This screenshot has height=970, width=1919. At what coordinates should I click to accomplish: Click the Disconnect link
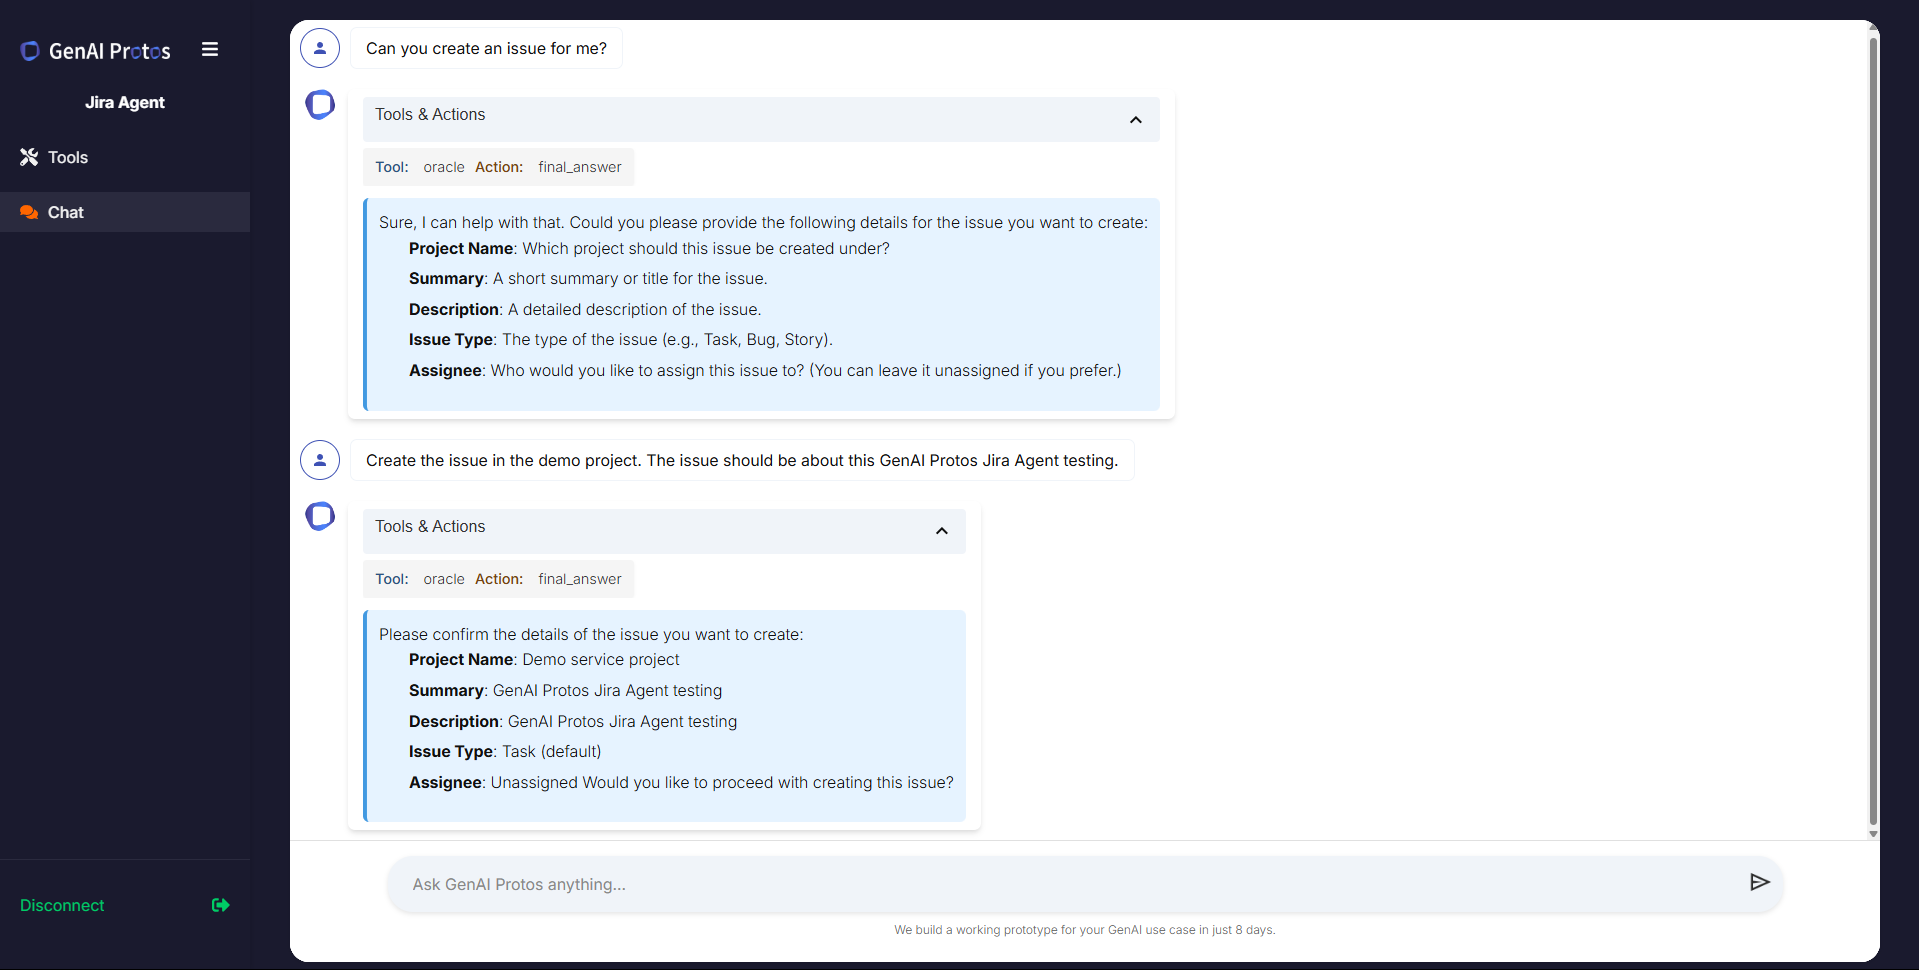click(x=62, y=905)
